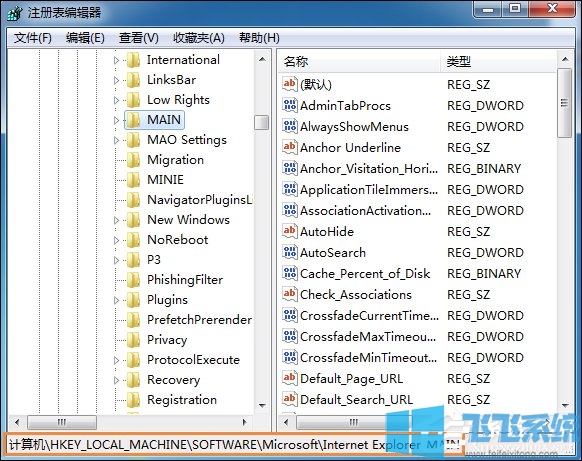Click tree pane scroll-up arrow
Viewport: 582px width, 461px height.
click(262, 59)
